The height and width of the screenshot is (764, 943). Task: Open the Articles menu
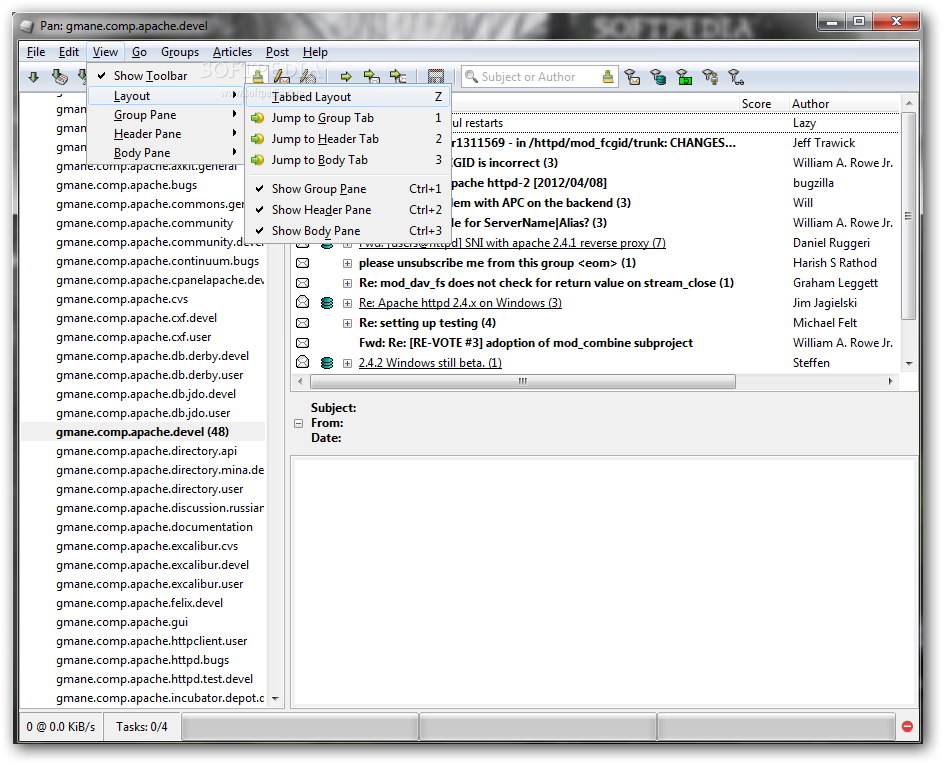232,52
